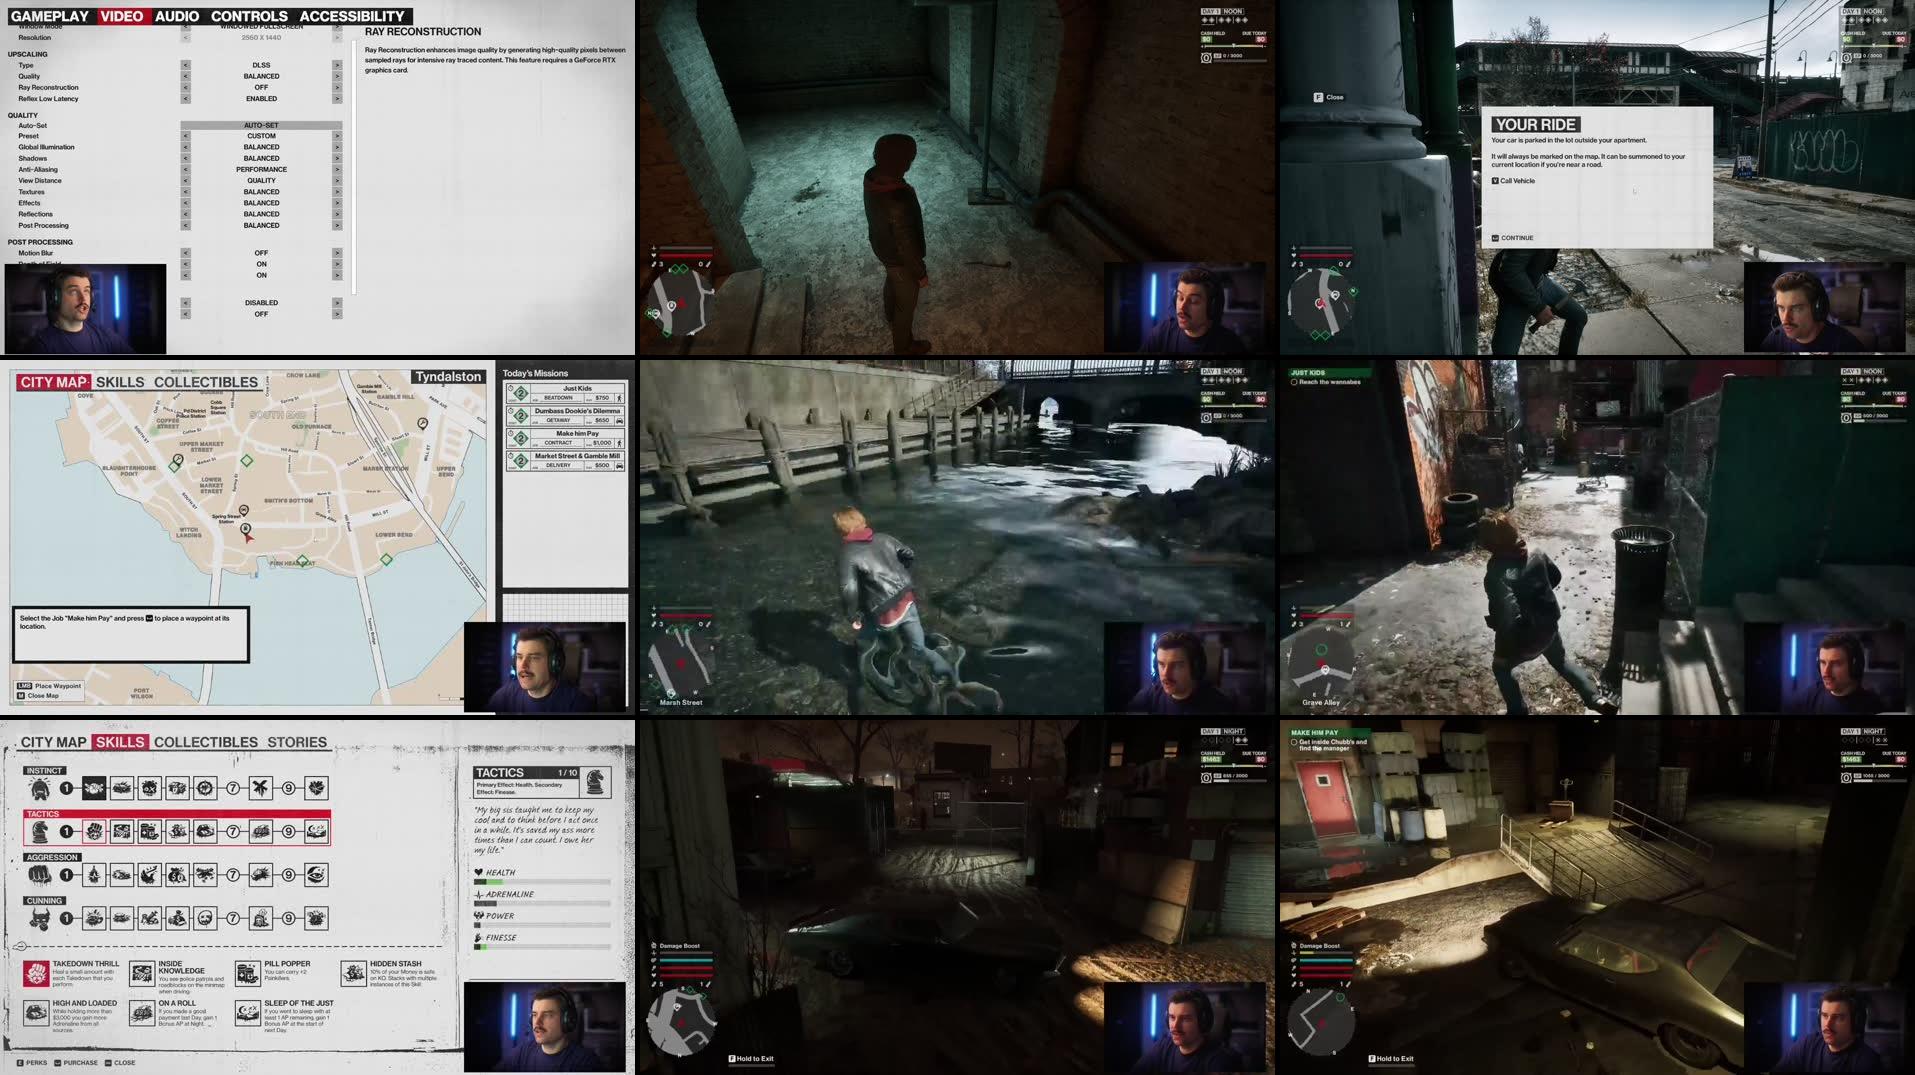Screen dimensions: 1915x1075
Task: Toggle Ray Reconstruction with its left arrow
Action: [x=185, y=87]
